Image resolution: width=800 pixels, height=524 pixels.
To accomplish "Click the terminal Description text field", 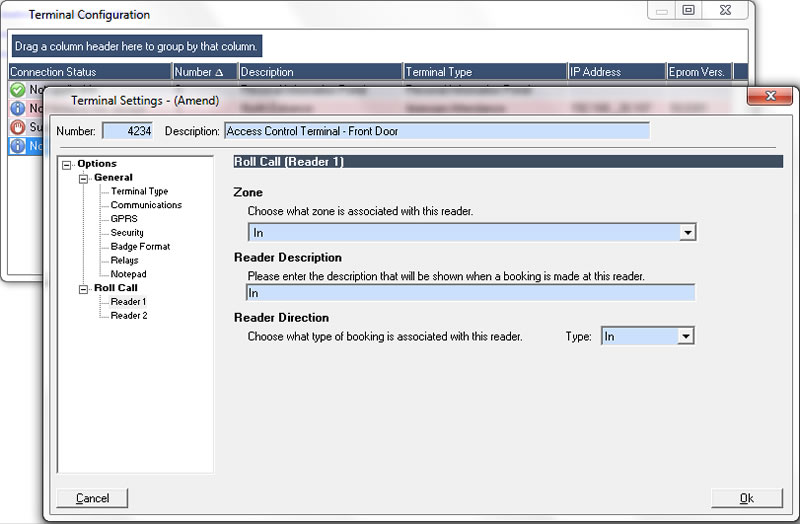I will (437, 131).
